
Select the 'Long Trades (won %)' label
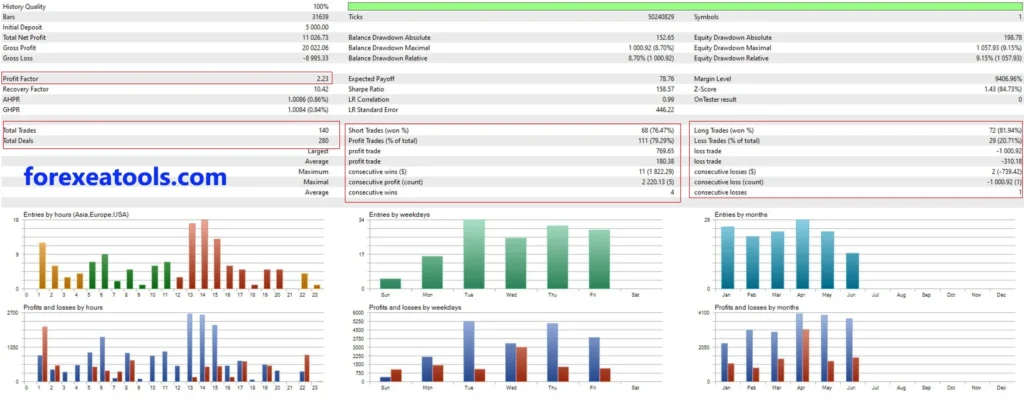tap(724, 131)
